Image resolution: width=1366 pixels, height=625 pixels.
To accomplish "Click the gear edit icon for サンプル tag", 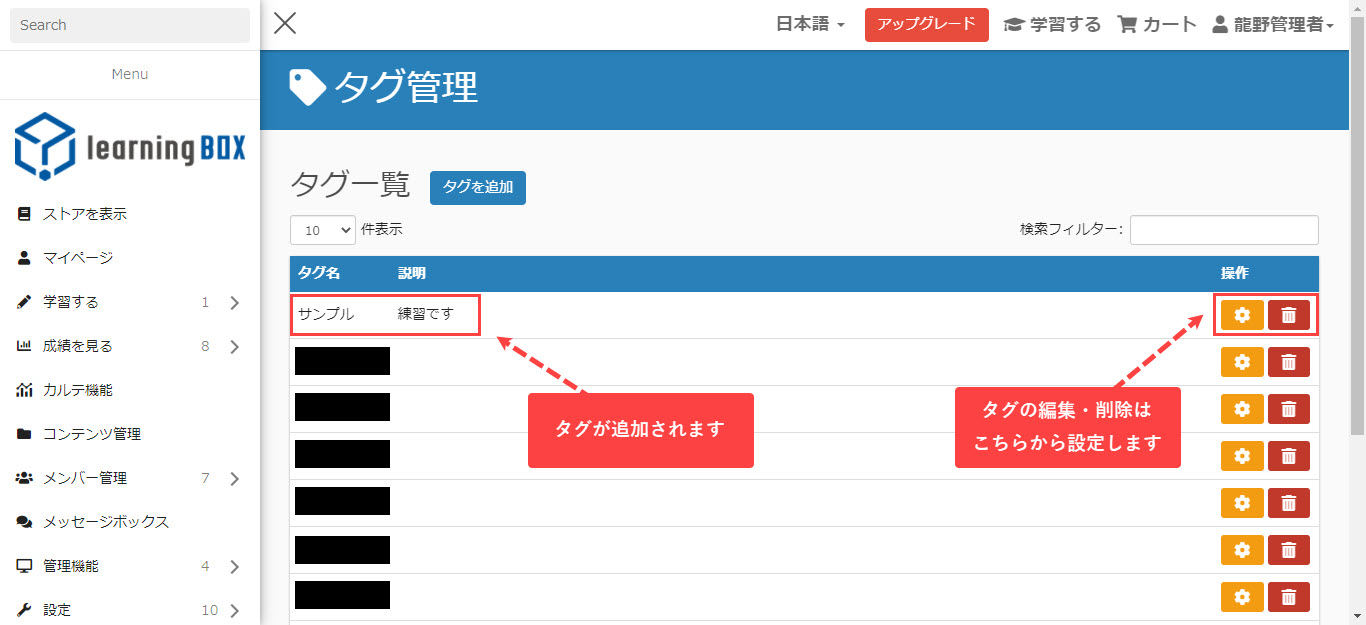I will tap(1242, 315).
